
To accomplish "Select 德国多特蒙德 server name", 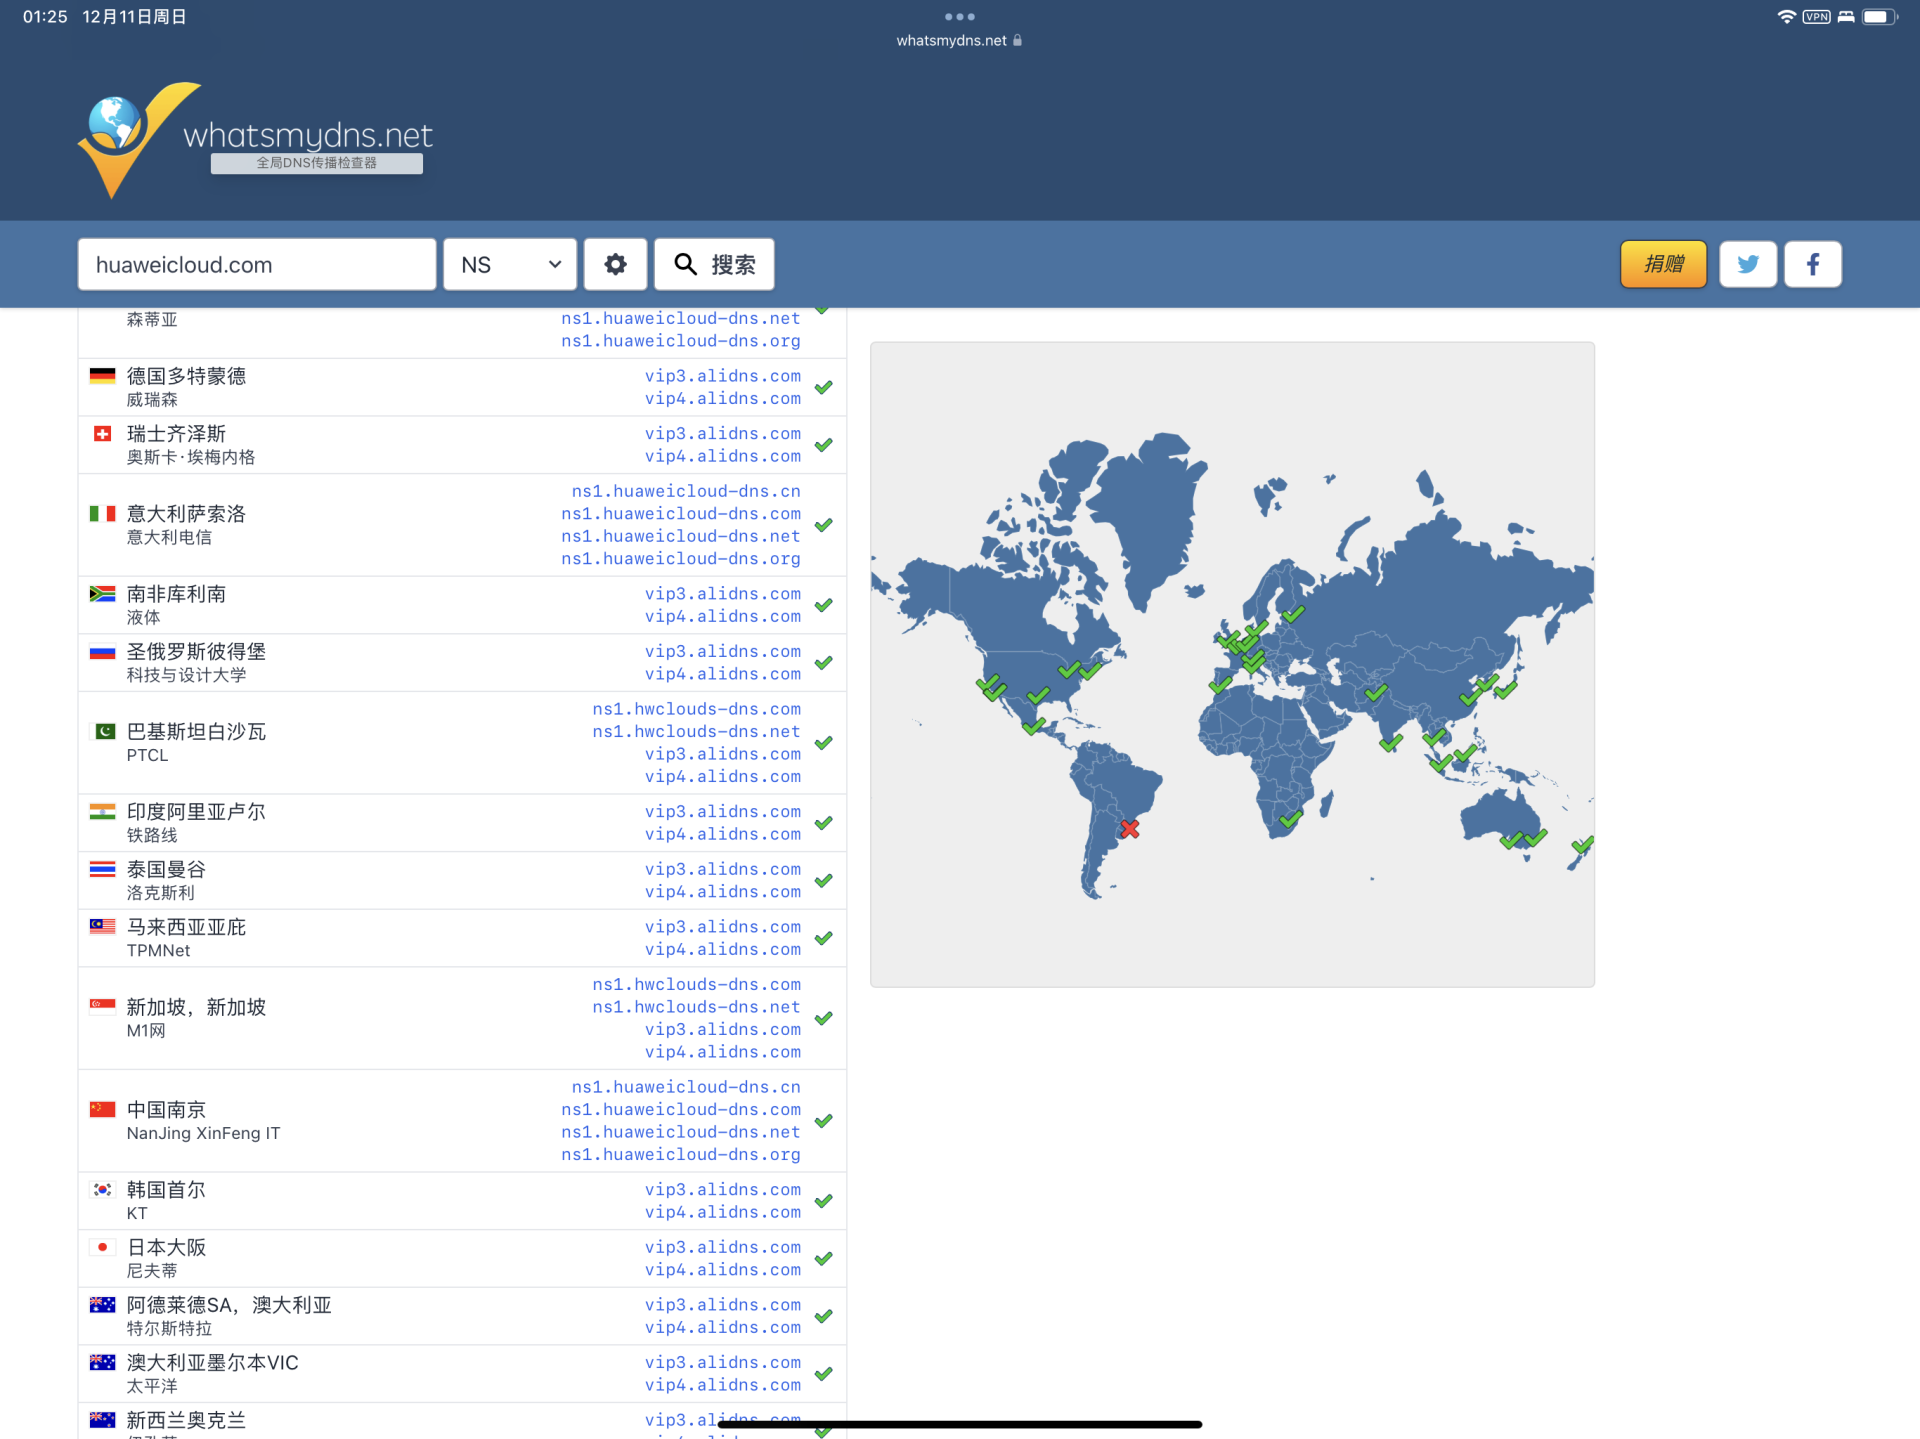I will tap(186, 376).
